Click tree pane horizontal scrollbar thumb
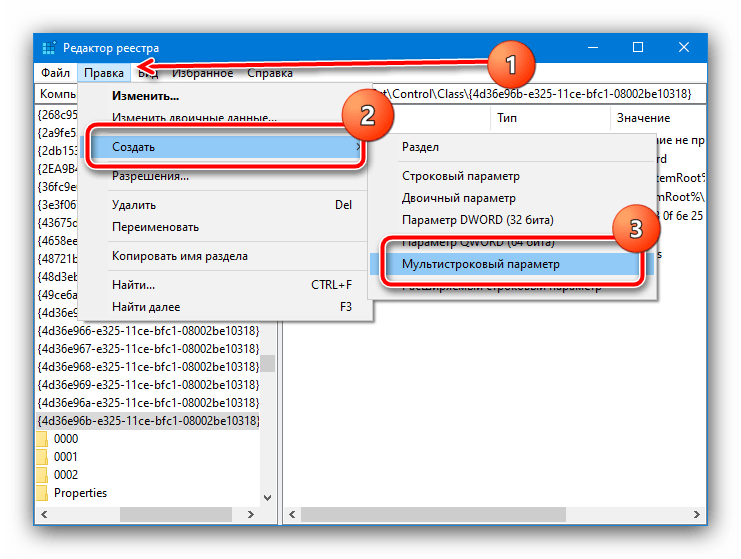This screenshot has height=559, width=741. (x=176, y=515)
